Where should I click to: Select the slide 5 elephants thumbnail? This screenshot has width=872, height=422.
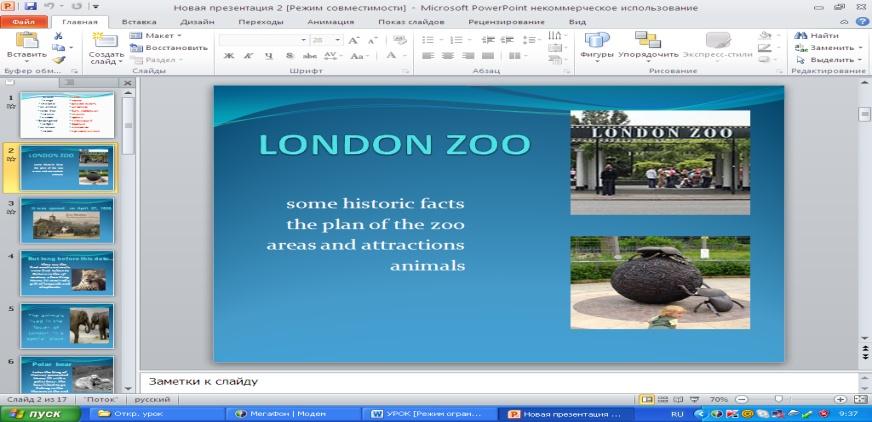coord(67,326)
